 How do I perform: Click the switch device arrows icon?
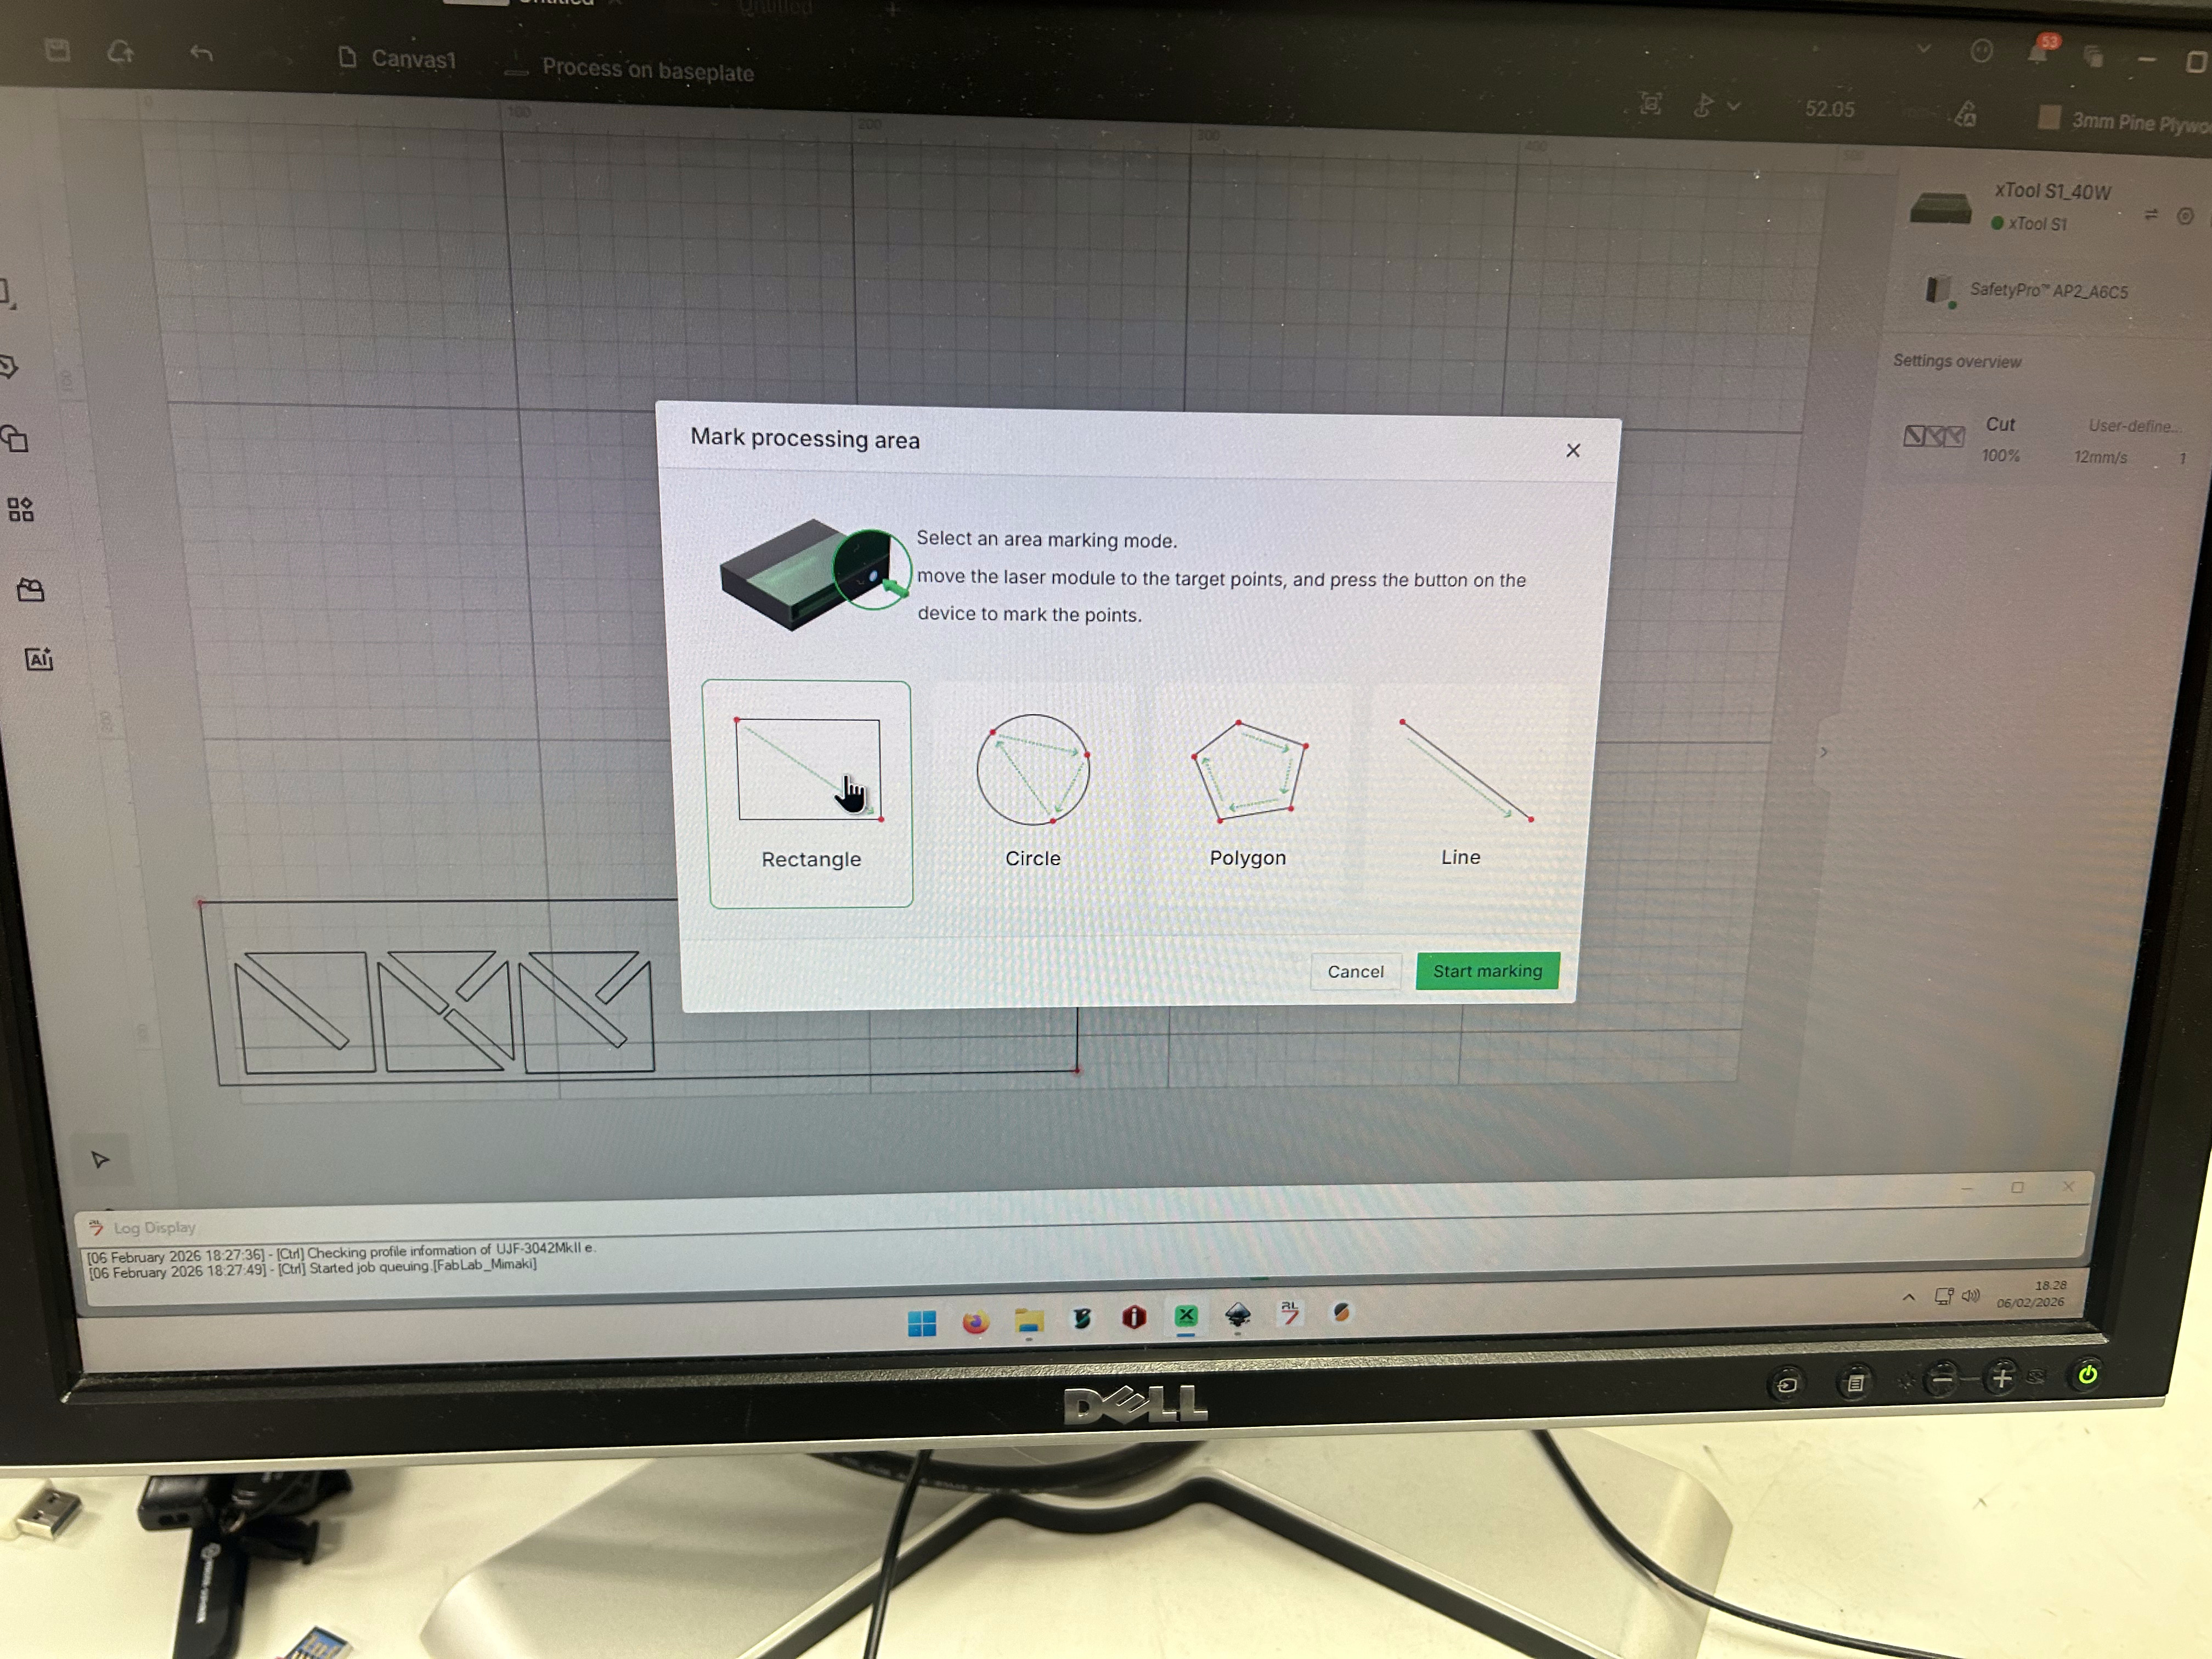click(2151, 215)
